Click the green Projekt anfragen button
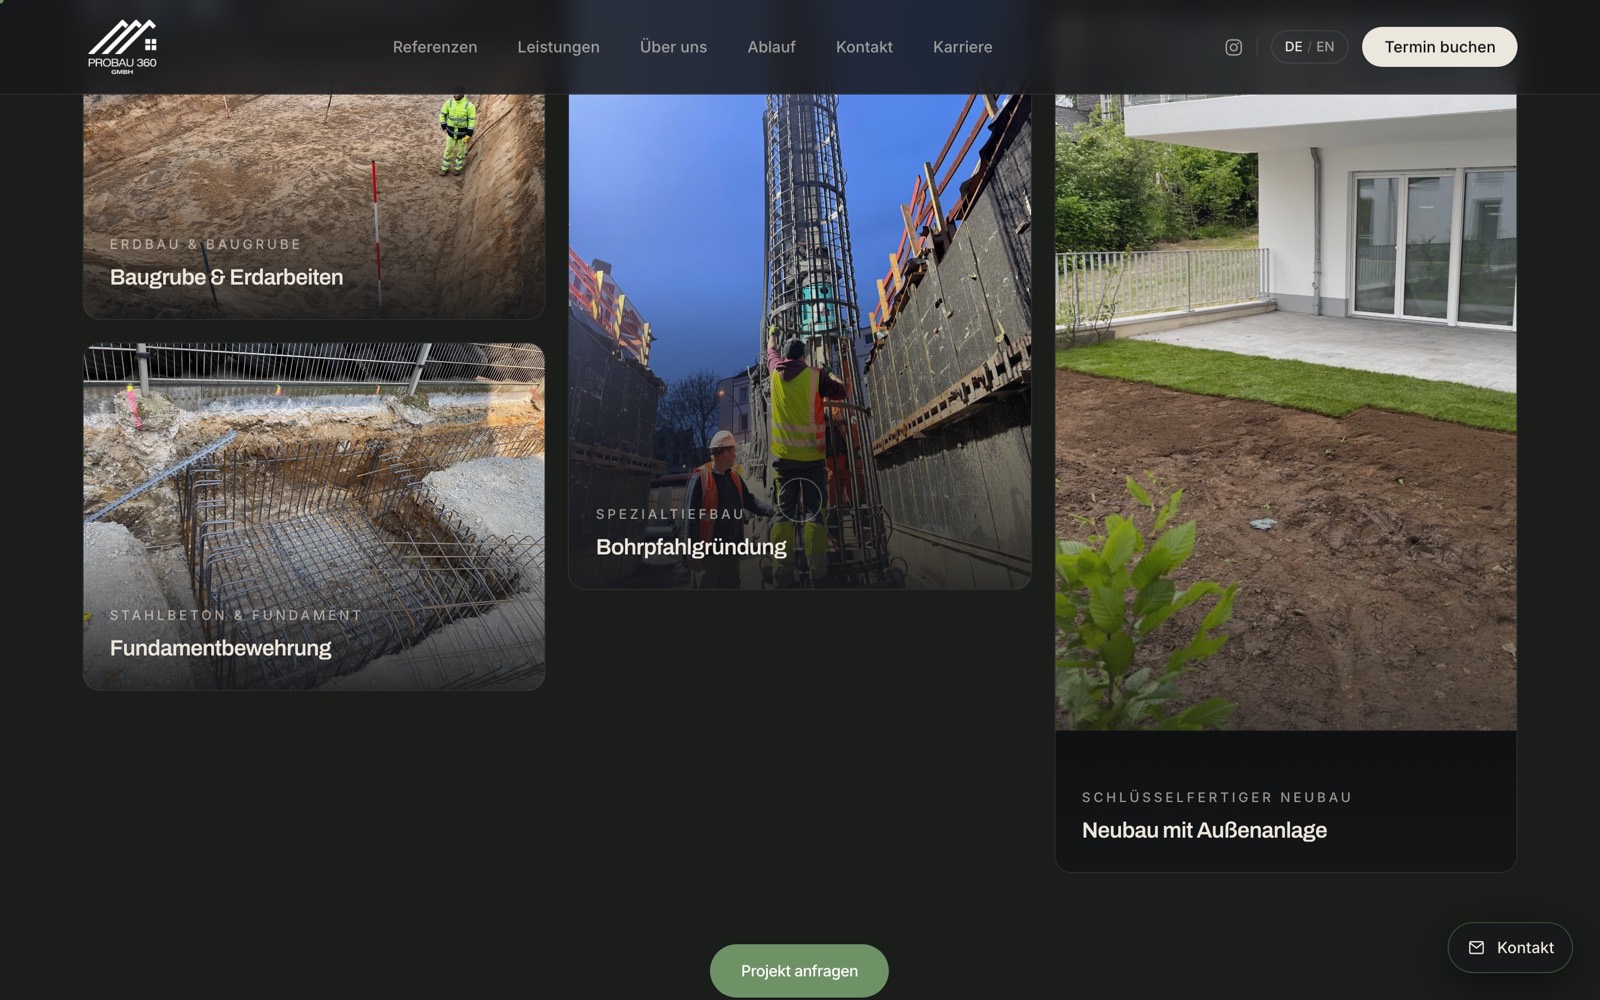This screenshot has width=1600, height=1000. [799, 971]
